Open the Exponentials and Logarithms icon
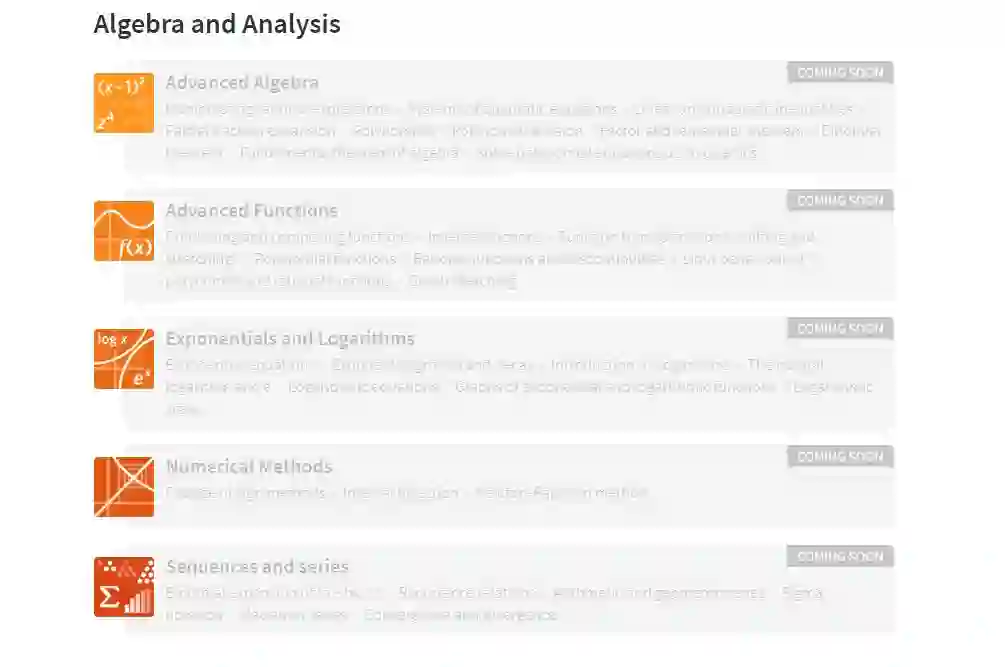This screenshot has height=667, width=1005. pyautogui.click(x=124, y=359)
